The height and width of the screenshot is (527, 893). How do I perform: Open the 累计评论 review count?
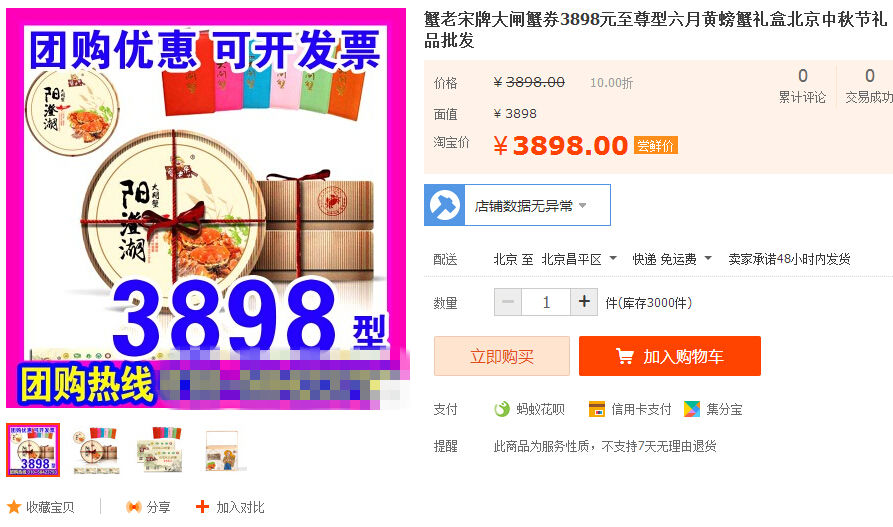(x=802, y=85)
